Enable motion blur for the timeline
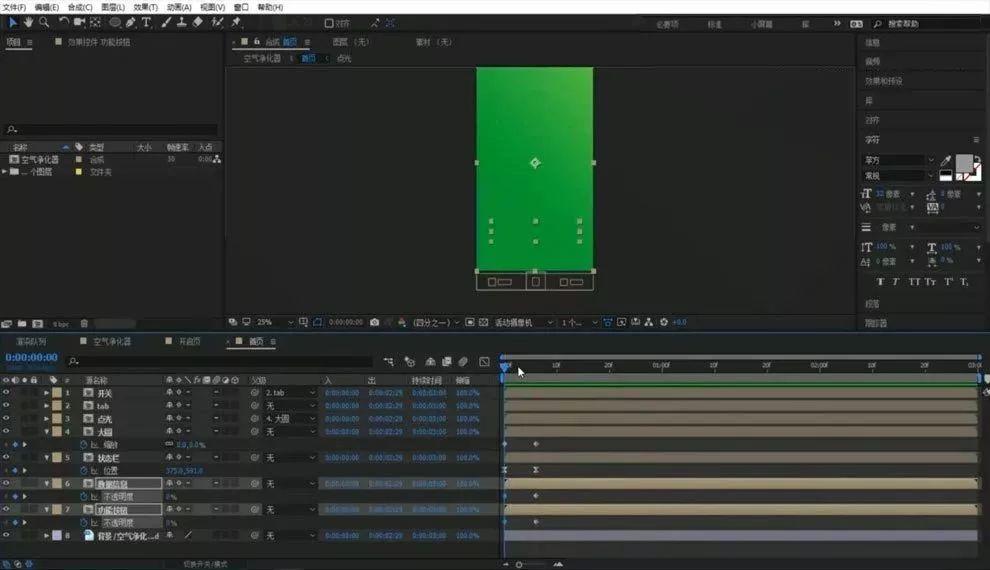Viewport: 990px width, 570px height. click(x=463, y=362)
